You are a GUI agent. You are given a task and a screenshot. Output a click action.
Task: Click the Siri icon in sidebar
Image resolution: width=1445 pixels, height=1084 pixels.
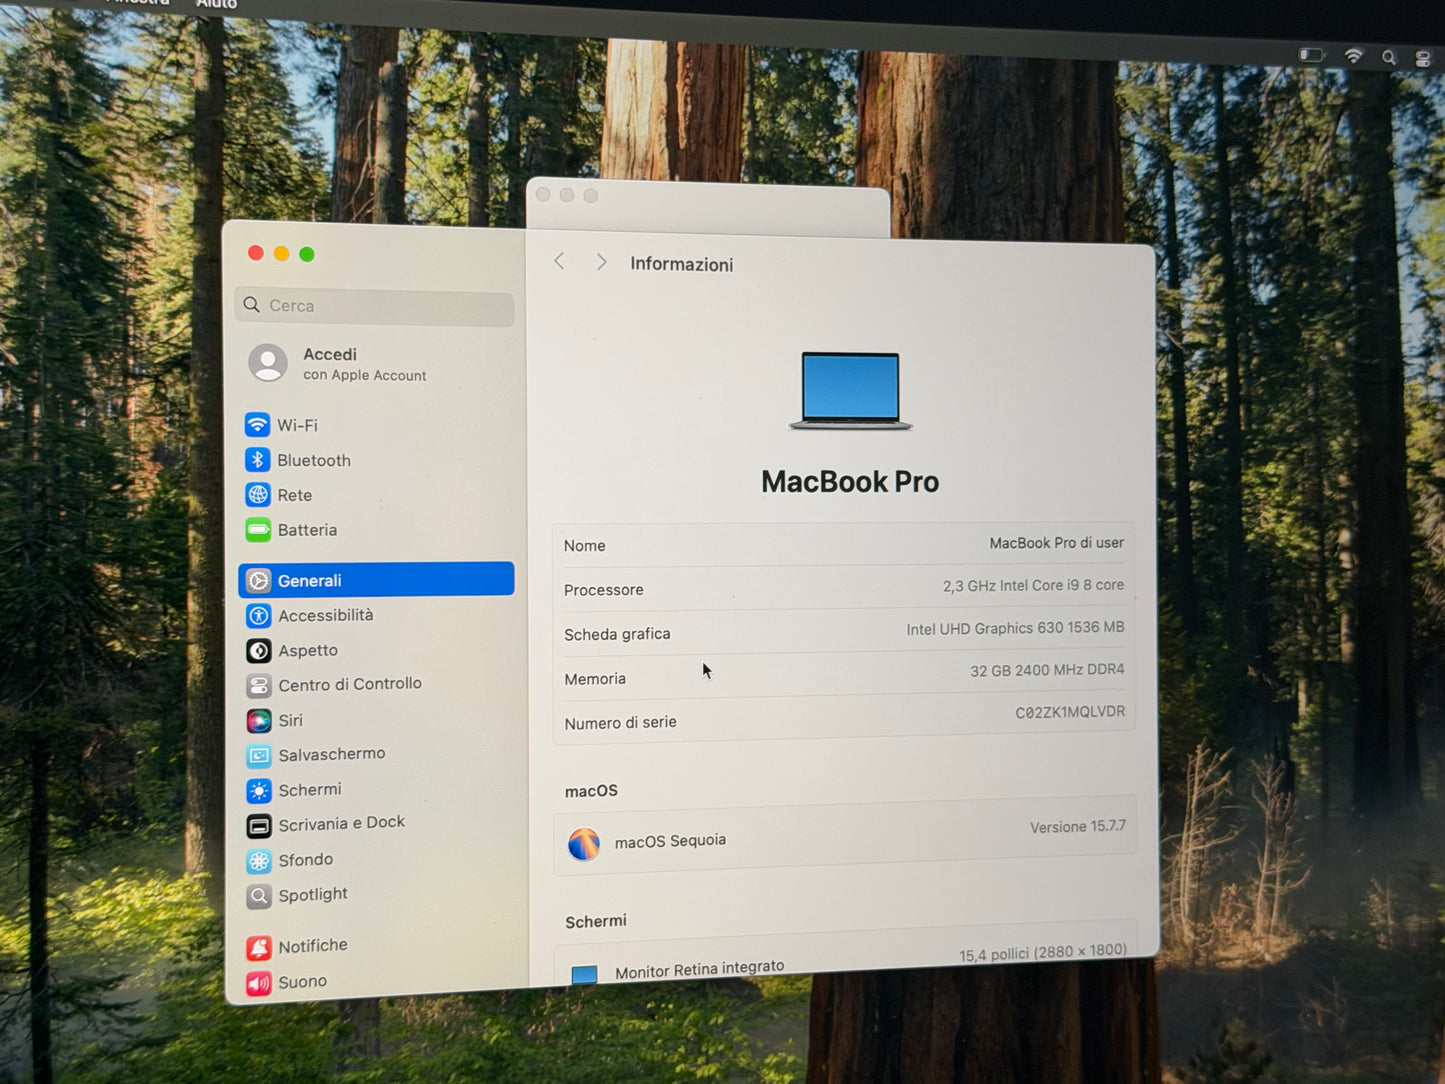pyautogui.click(x=259, y=720)
